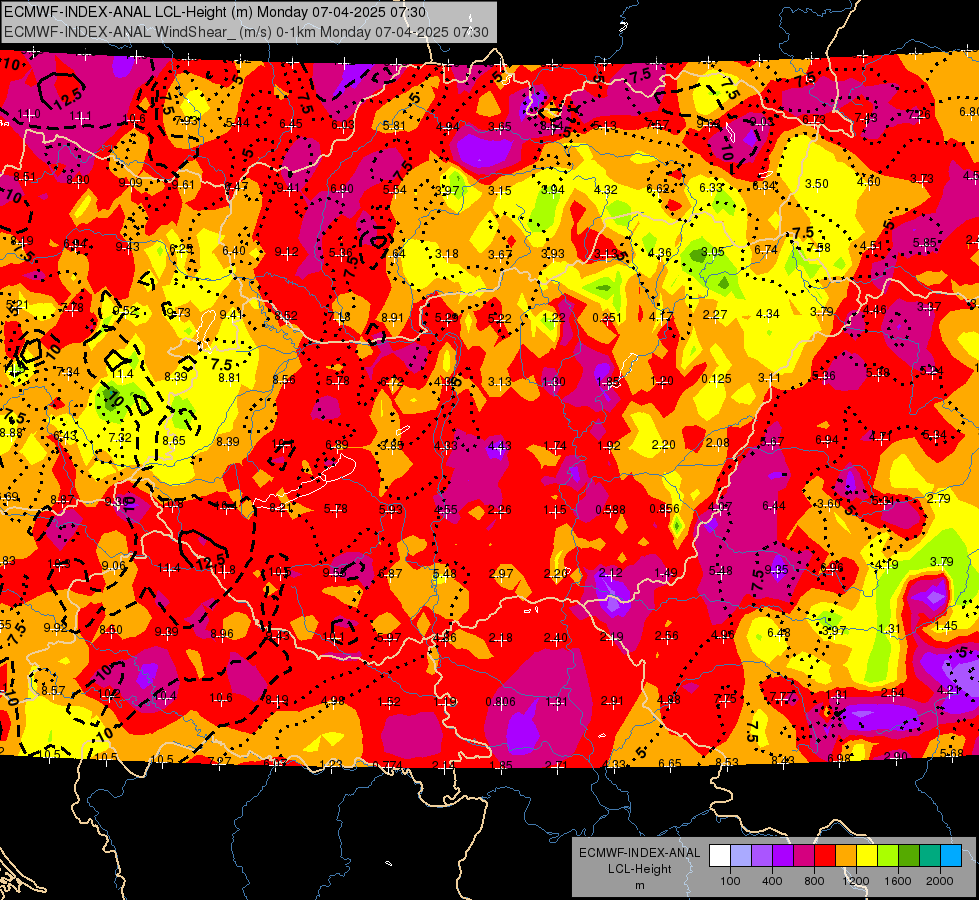The image size is (979, 900).
Task: Click the light blue legend swatch
Action: pyautogui.click(x=951, y=855)
